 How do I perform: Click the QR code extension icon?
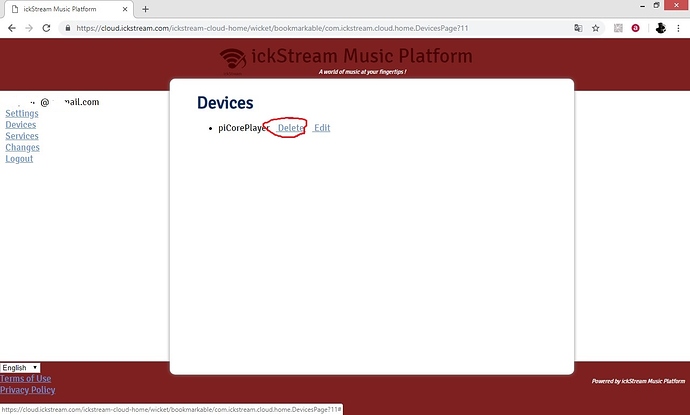[618, 28]
